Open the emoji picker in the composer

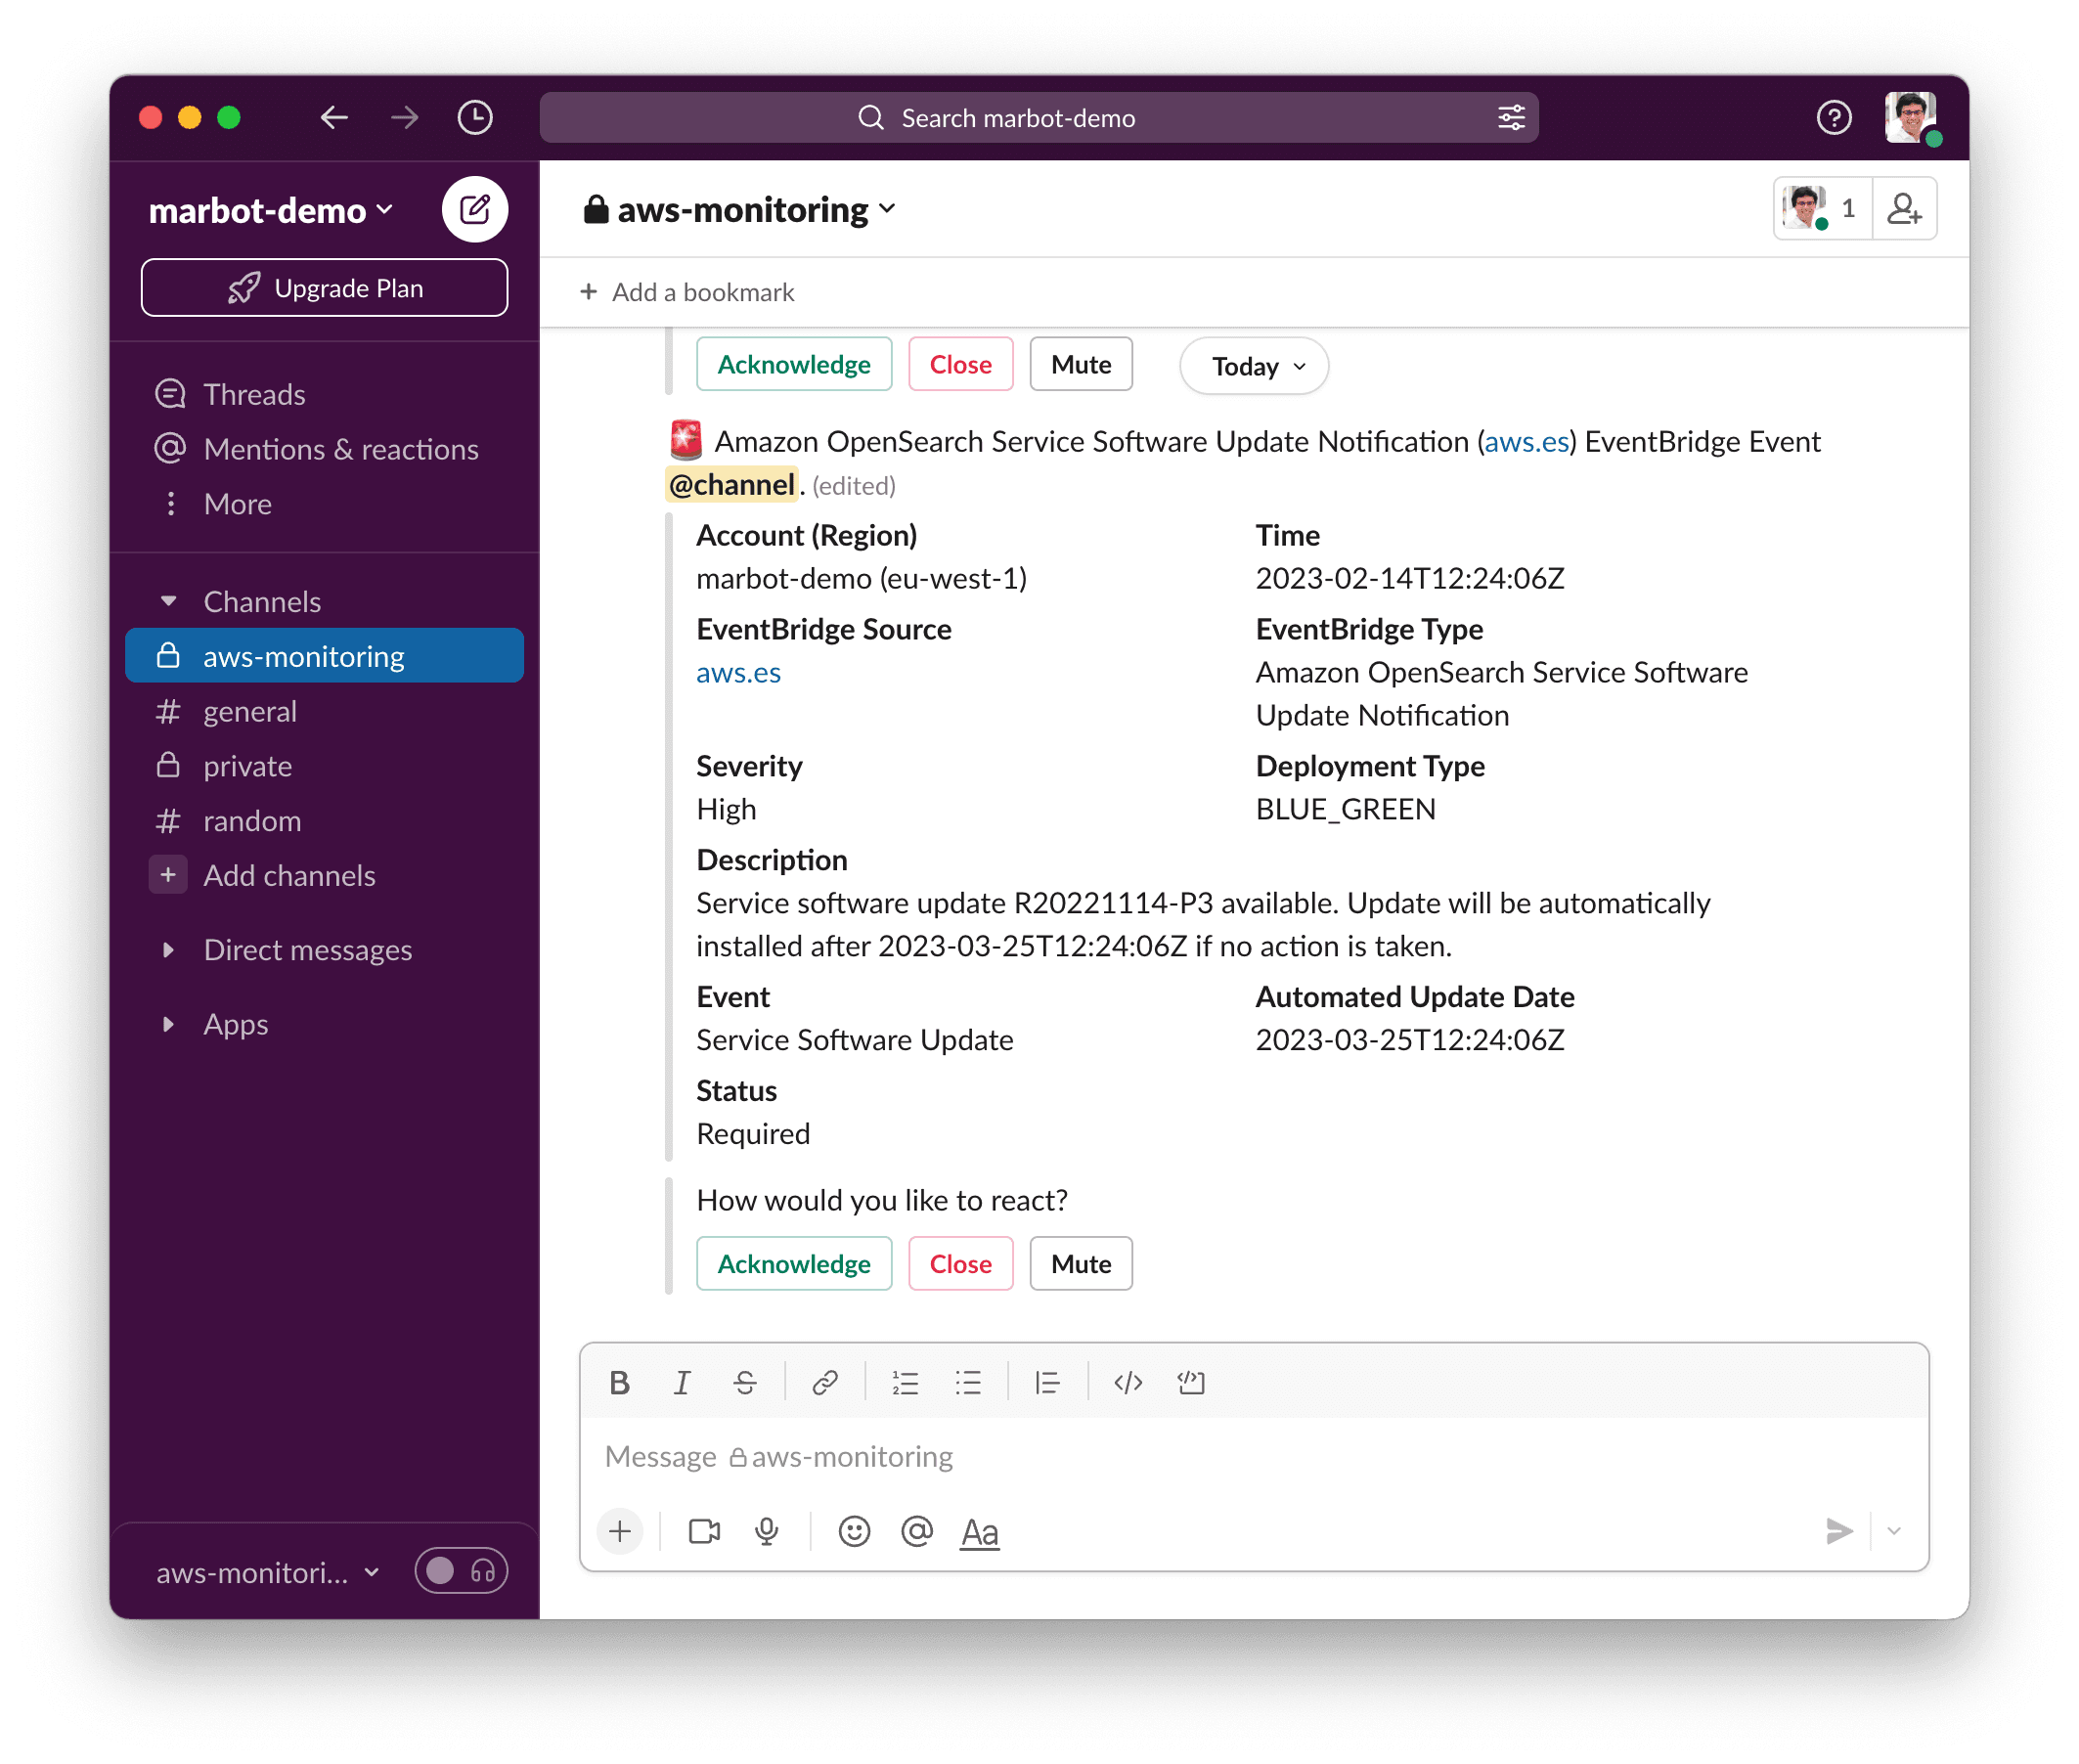click(854, 1531)
